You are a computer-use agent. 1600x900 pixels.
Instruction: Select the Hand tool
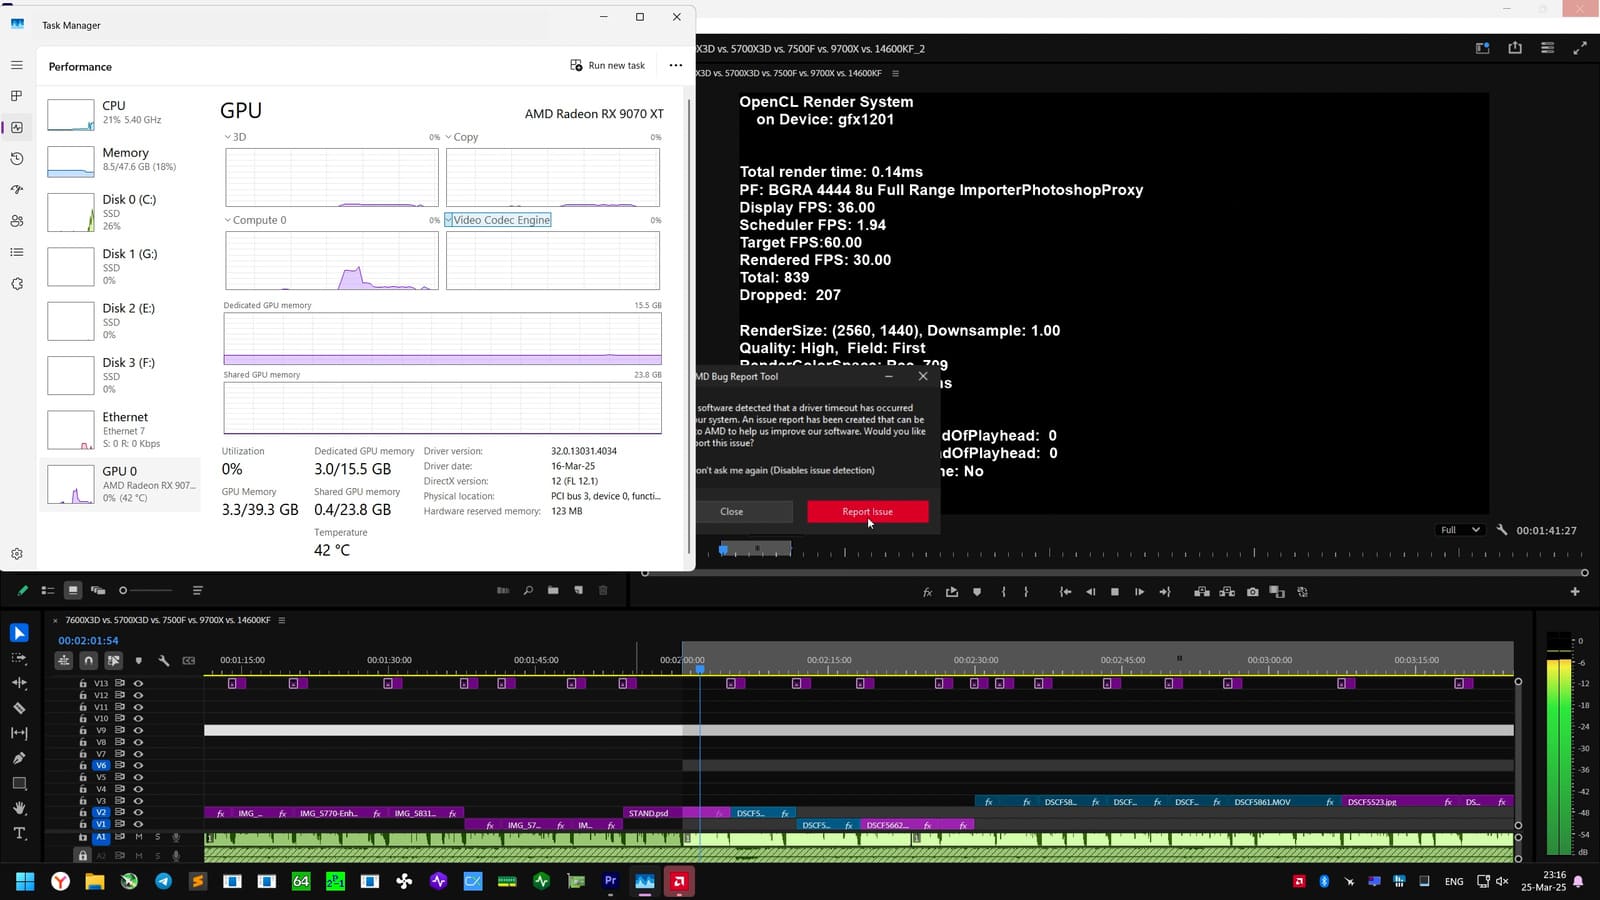[19, 808]
